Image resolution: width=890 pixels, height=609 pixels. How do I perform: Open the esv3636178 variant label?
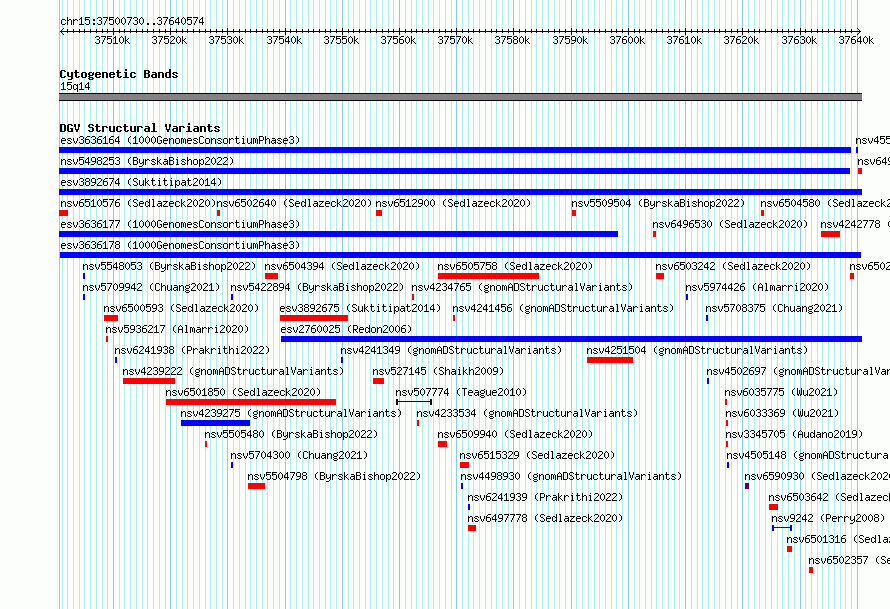pyautogui.click(x=180, y=245)
